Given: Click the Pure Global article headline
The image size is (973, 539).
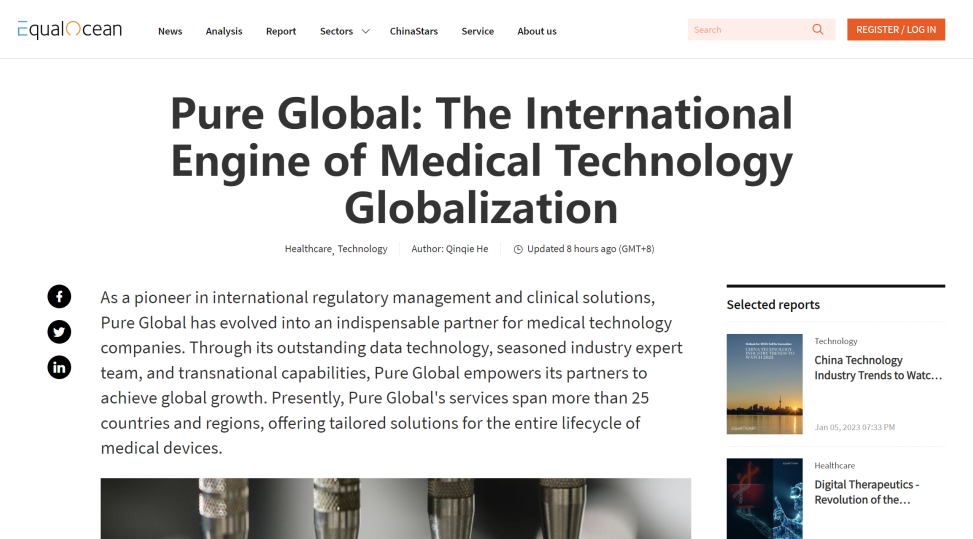Looking at the screenshot, I should (x=482, y=160).
